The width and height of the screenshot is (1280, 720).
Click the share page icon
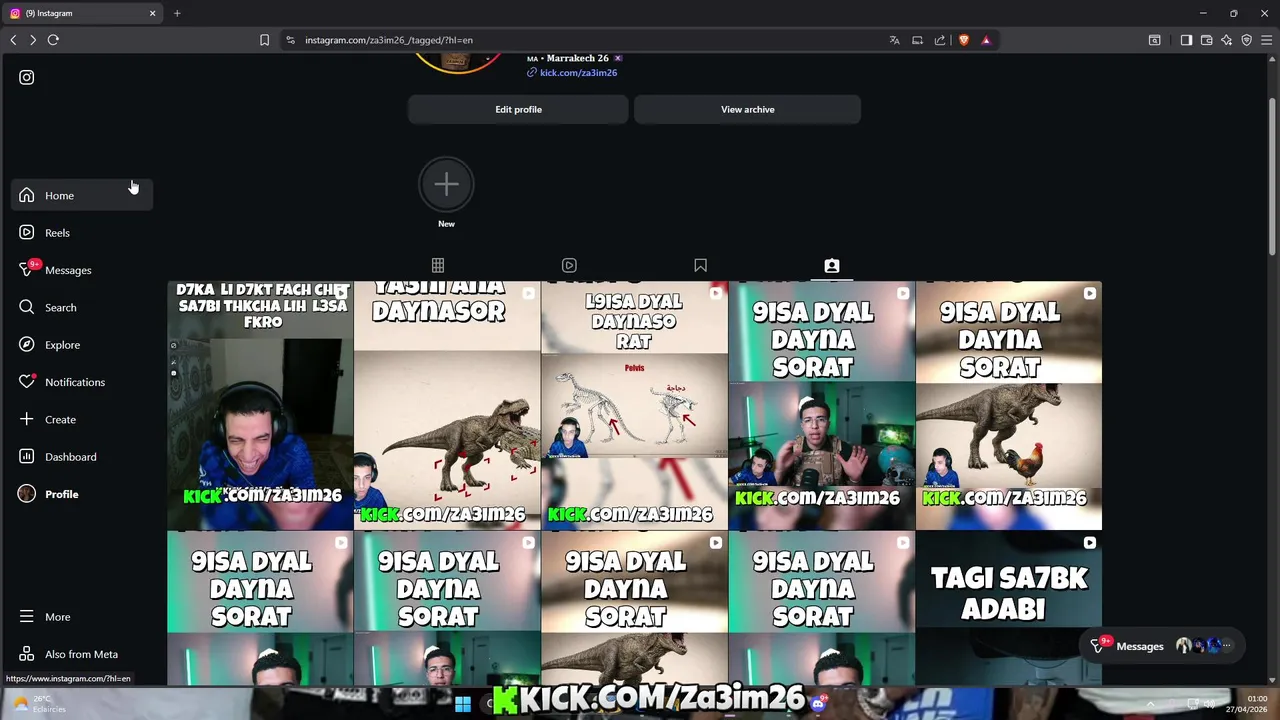tap(940, 40)
